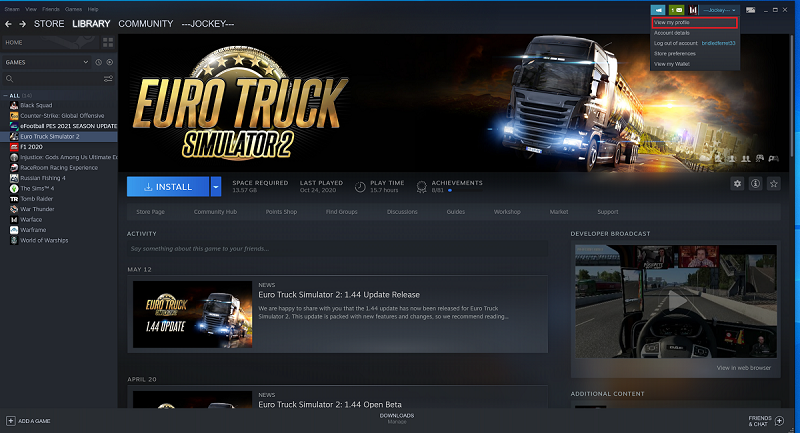
Task: Open the game settings gear icon
Action: click(737, 184)
